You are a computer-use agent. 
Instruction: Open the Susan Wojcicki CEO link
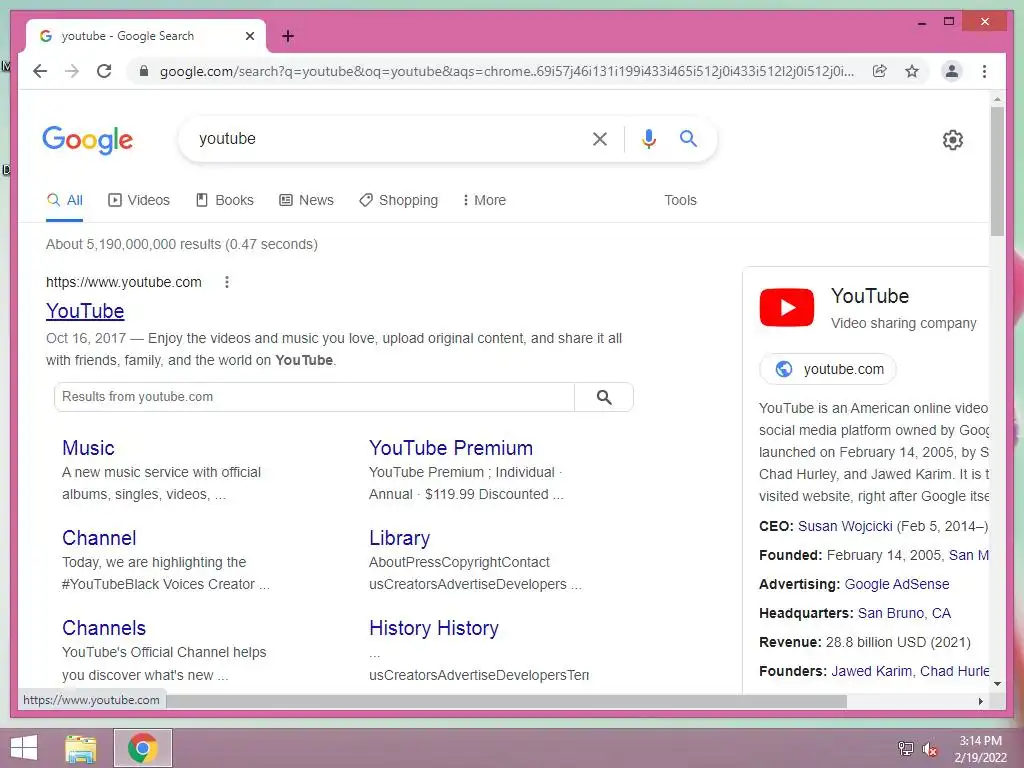pyautogui.click(x=845, y=526)
